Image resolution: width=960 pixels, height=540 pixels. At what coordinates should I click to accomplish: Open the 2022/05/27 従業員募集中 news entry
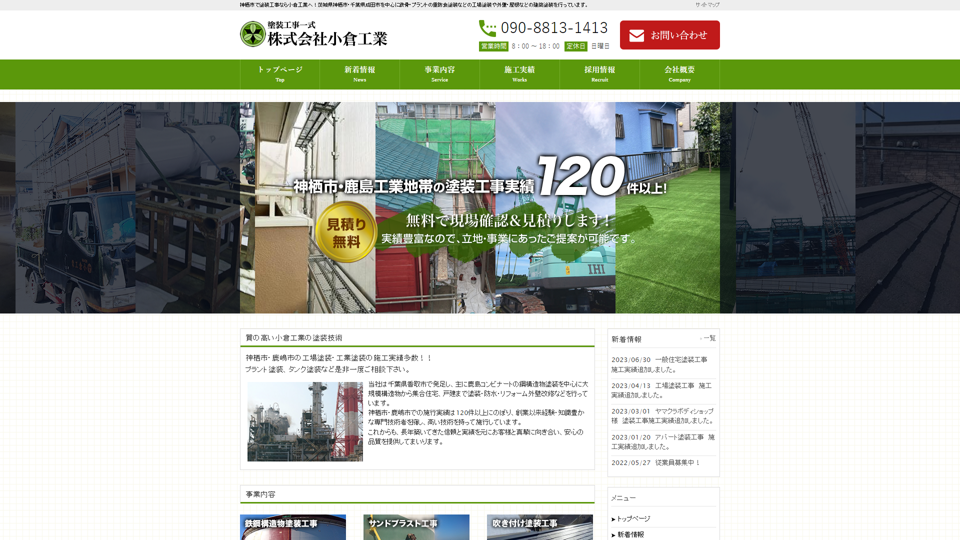click(656, 463)
